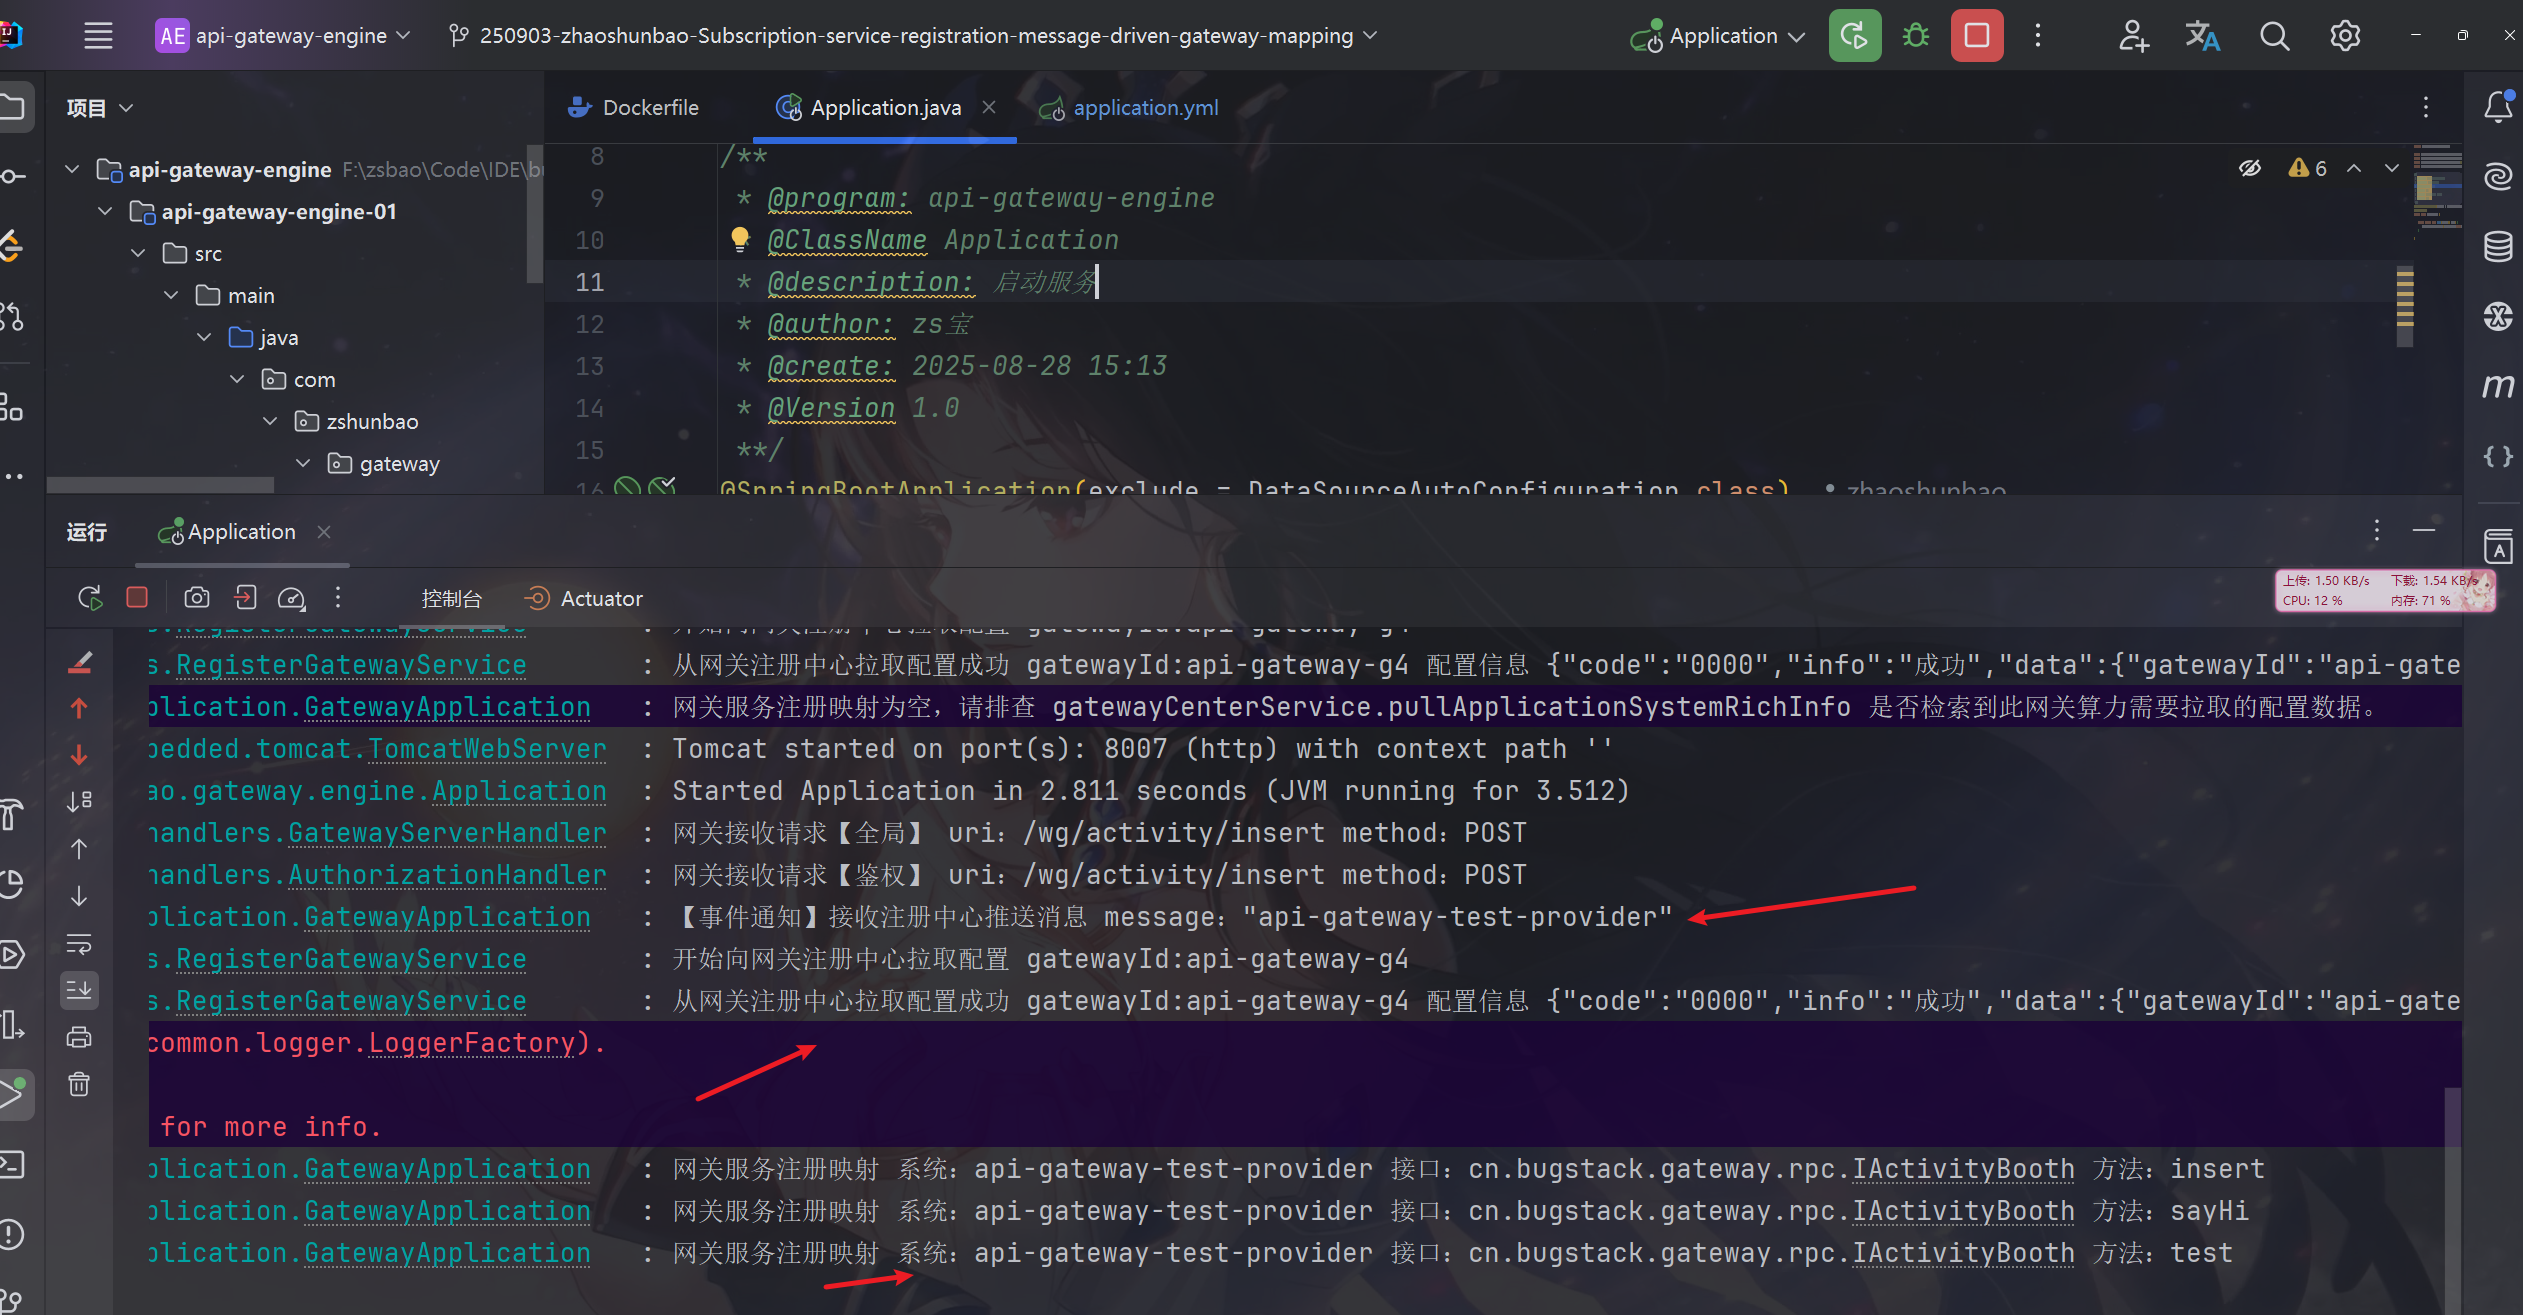Open the LoggerFactory link in console
The image size is (2523, 1315).
pos(472,1043)
